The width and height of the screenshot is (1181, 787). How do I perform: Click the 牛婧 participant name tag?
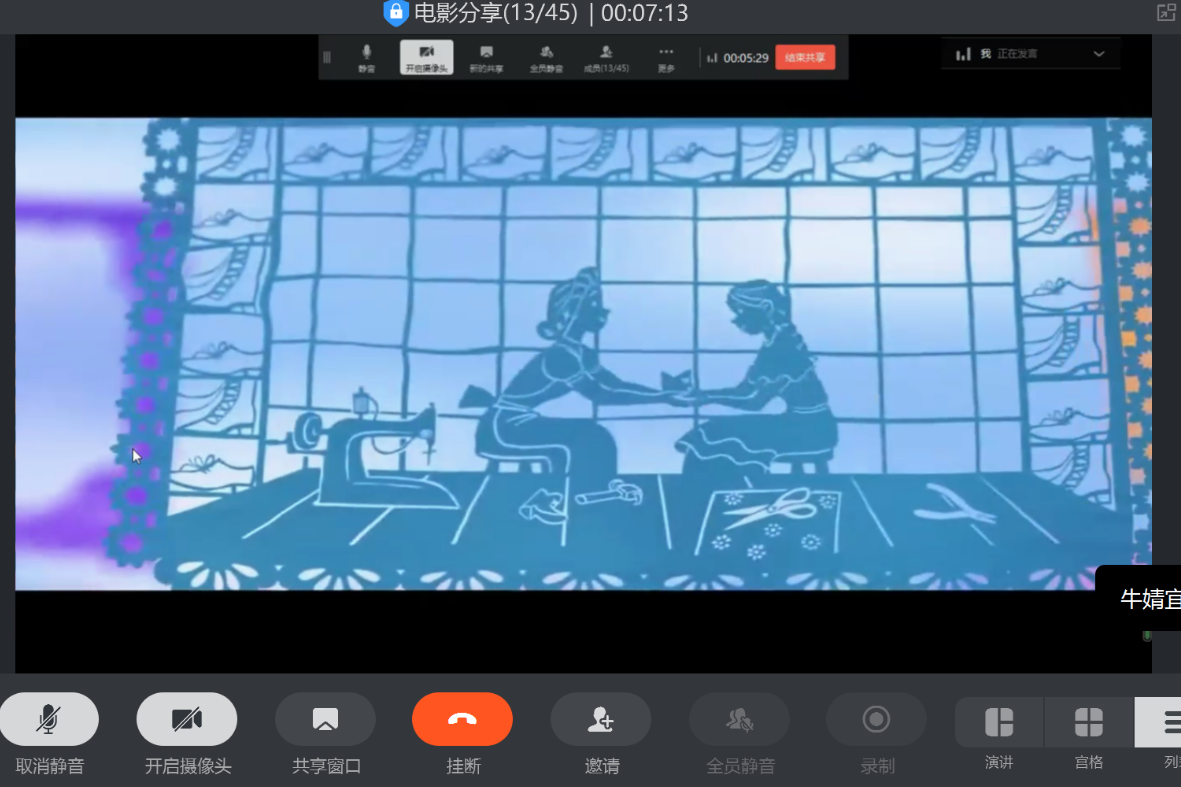pyautogui.click(x=1138, y=599)
